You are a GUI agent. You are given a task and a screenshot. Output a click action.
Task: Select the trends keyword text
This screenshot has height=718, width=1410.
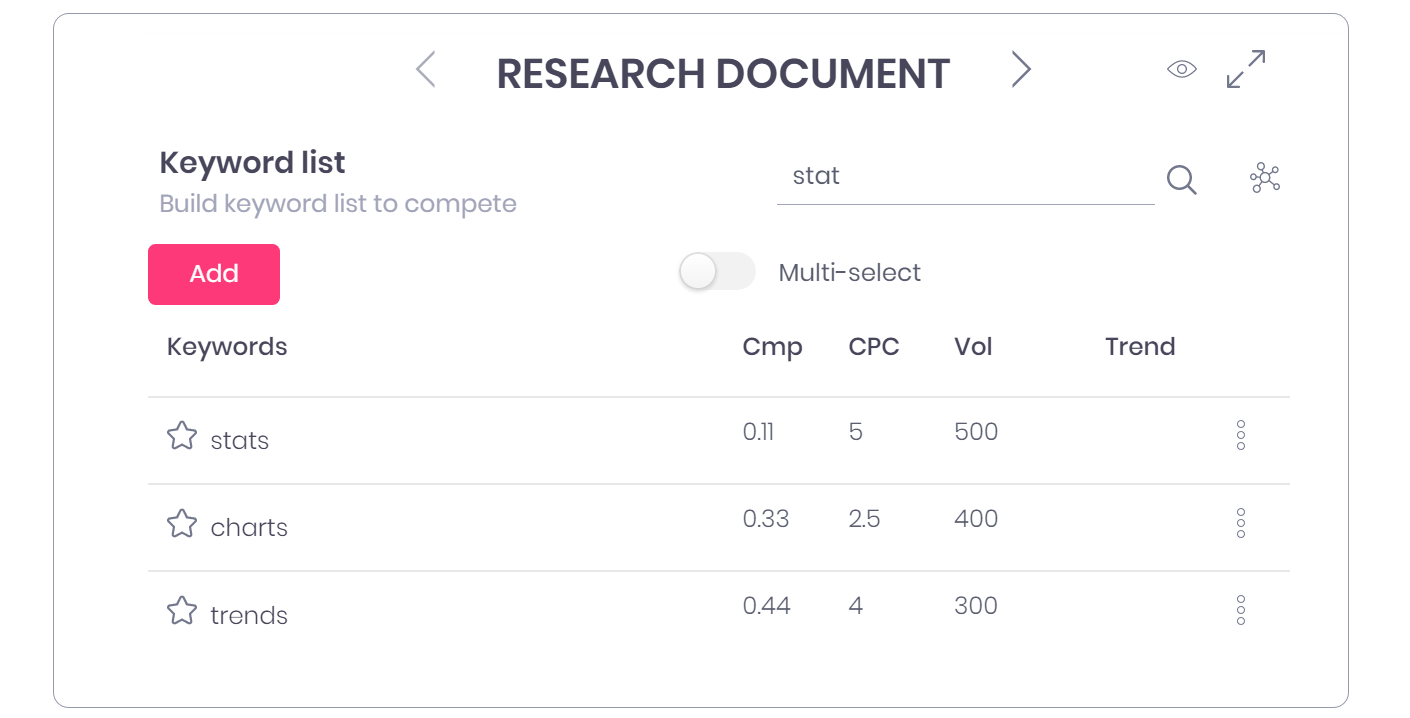tap(249, 615)
